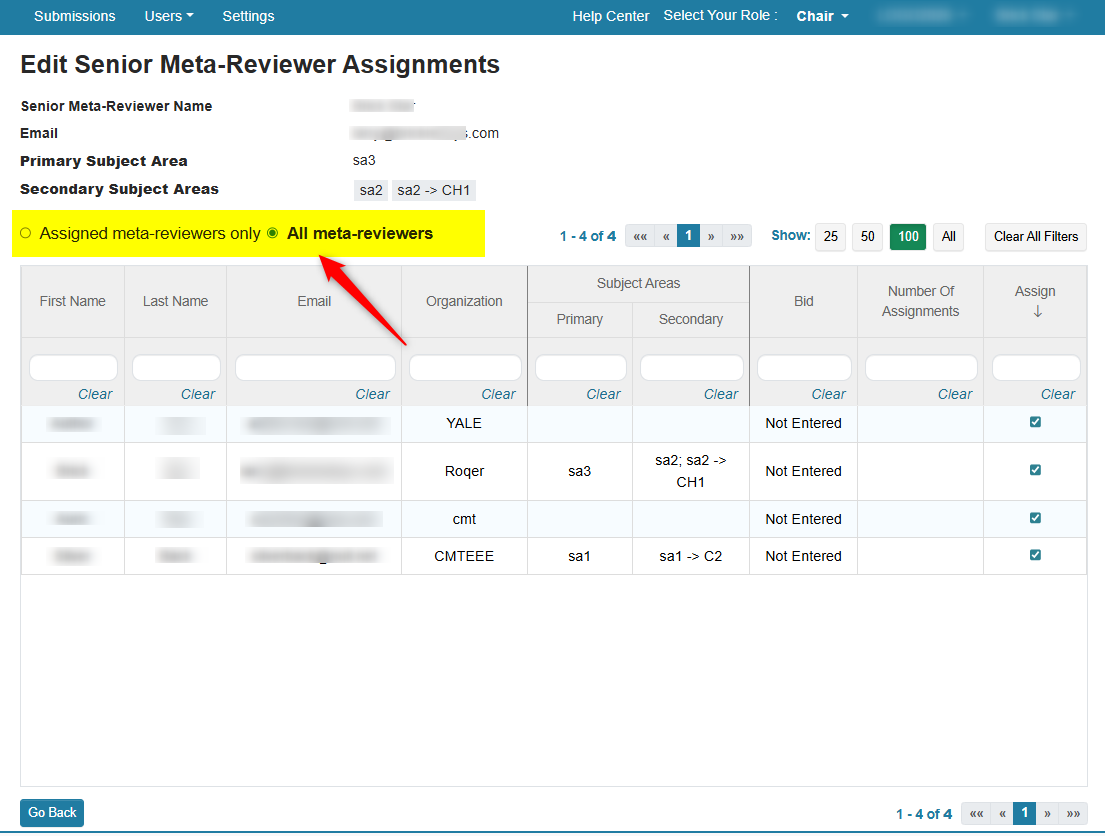The width and height of the screenshot is (1105, 836).
Task: Uncheck the Assign checkbox in YALE row
Action: pyautogui.click(x=1035, y=422)
